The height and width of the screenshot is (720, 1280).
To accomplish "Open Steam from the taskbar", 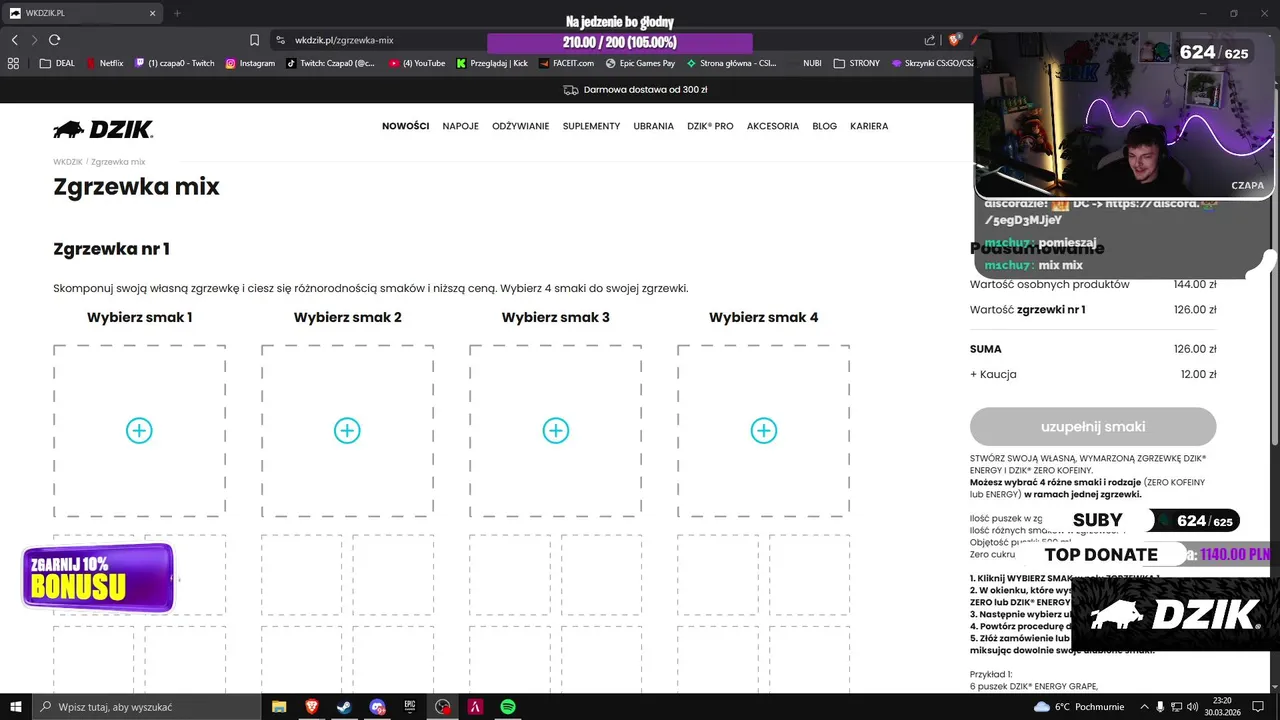I will click(x=344, y=707).
